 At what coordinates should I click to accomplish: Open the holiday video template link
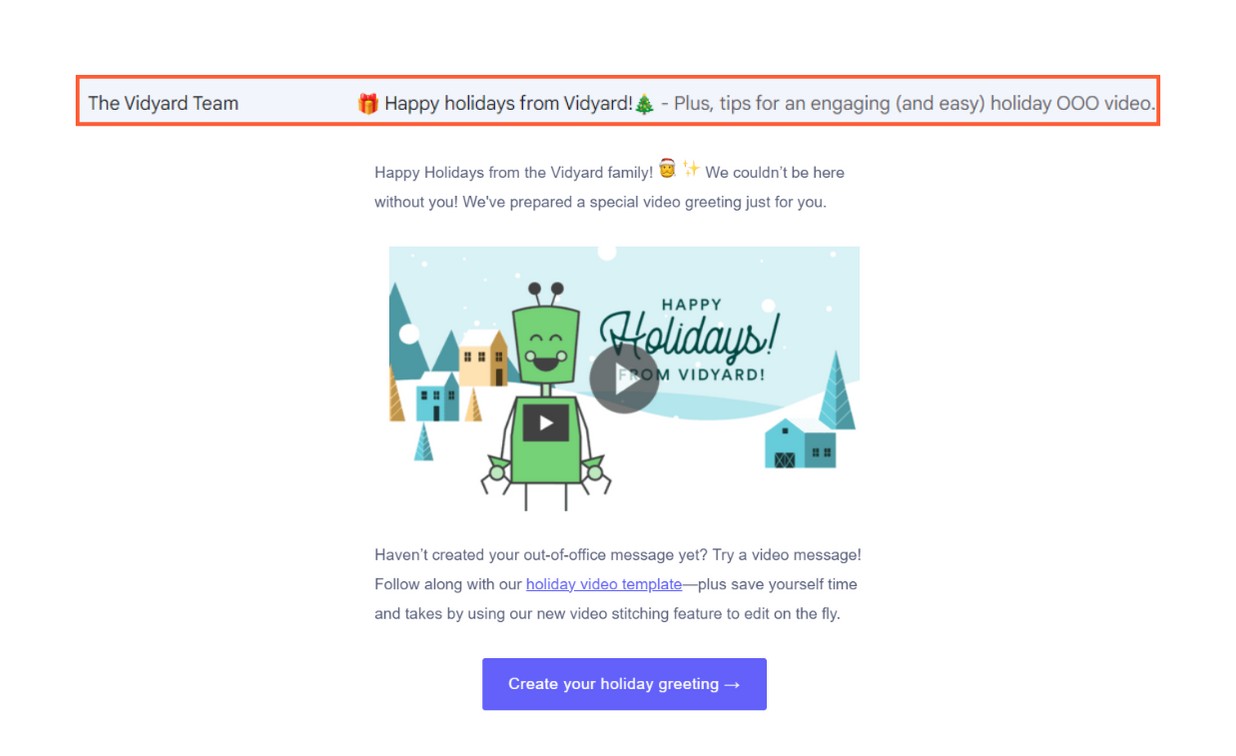604,584
